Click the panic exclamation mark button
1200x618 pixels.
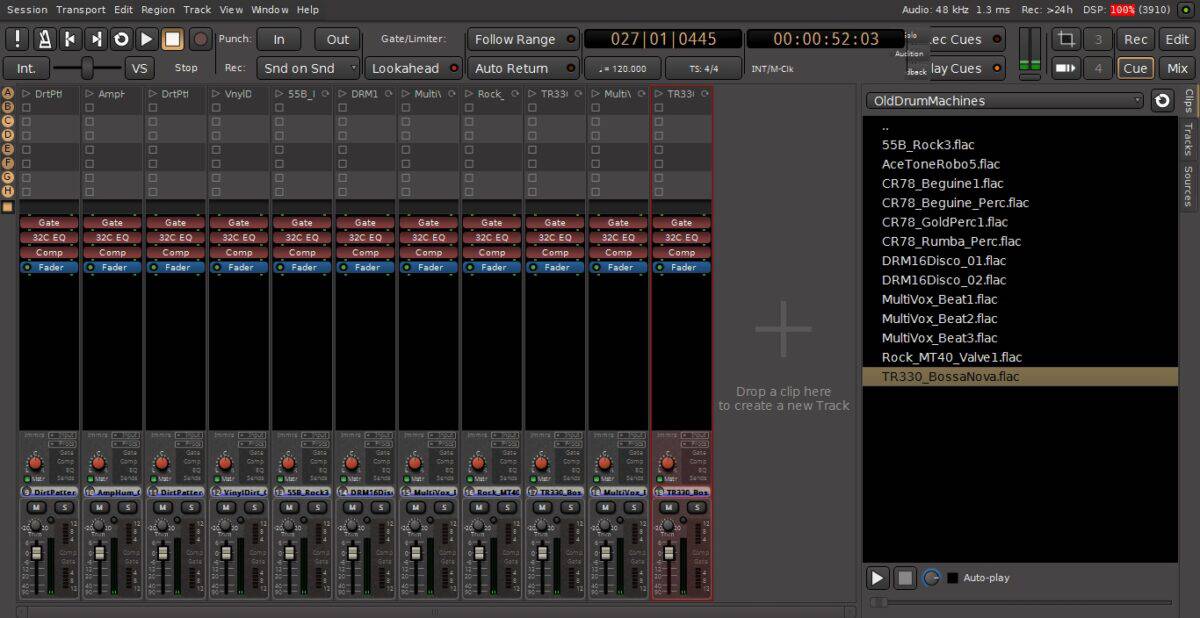(x=18, y=39)
